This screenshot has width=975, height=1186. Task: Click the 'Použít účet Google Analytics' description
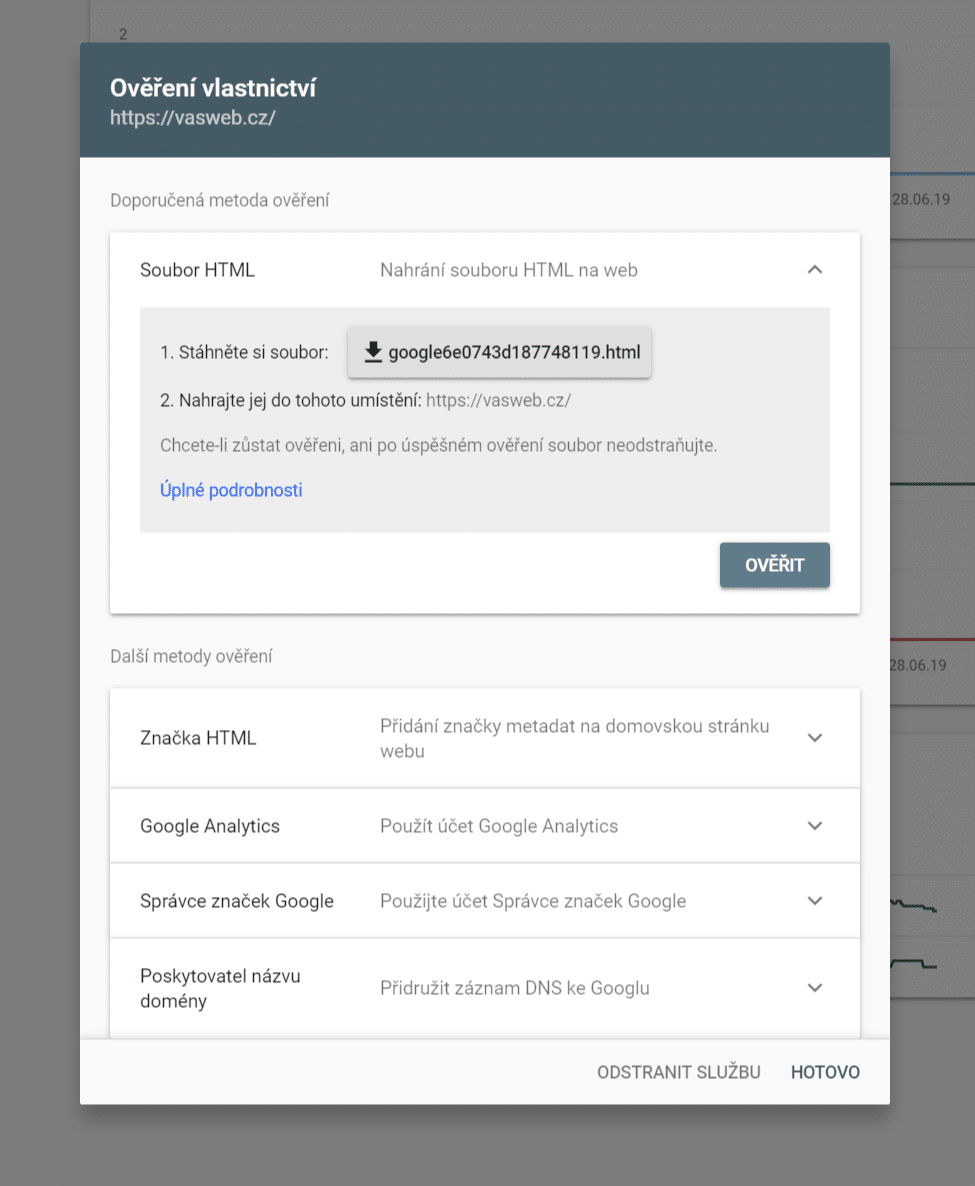pos(498,826)
